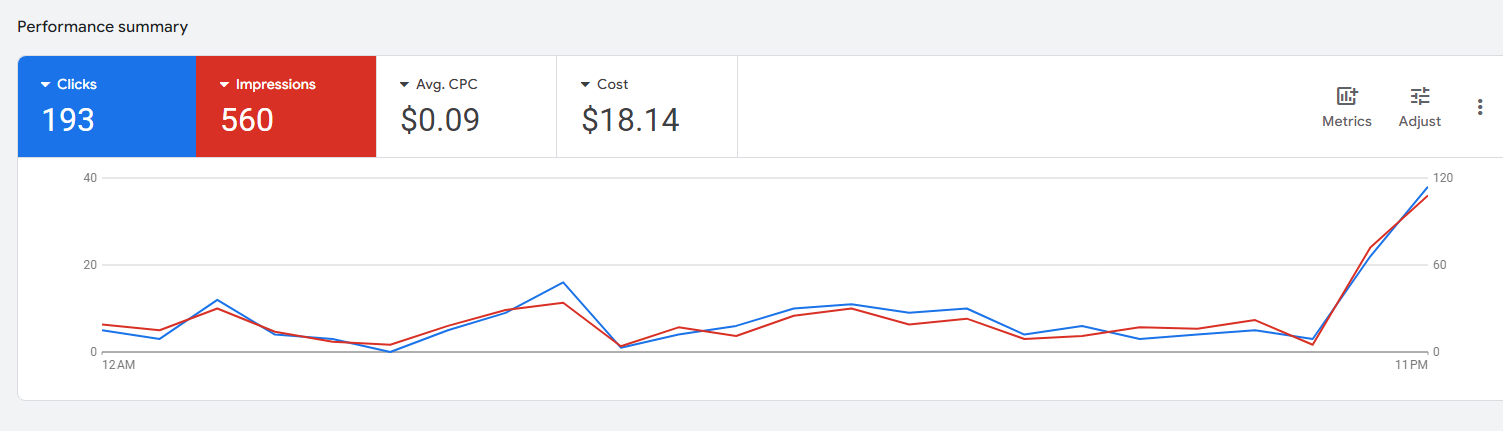Click the Adjust text label
The height and width of the screenshot is (431, 1503).
pos(1420,121)
